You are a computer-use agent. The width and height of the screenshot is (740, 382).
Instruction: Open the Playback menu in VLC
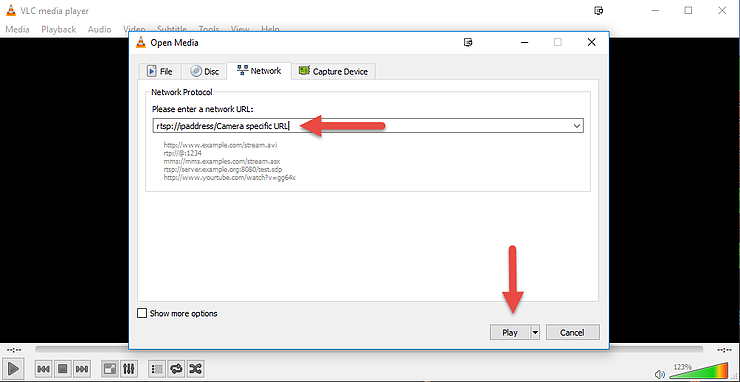pyautogui.click(x=59, y=29)
